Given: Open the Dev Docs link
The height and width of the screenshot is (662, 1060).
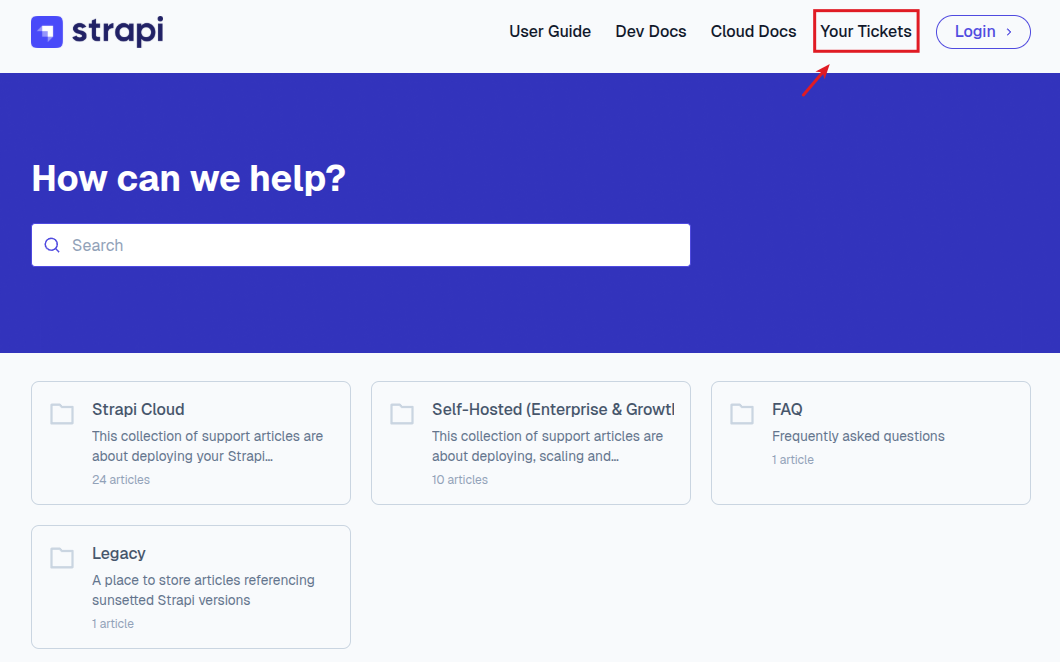Looking at the screenshot, I should click(x=650, y=31).
